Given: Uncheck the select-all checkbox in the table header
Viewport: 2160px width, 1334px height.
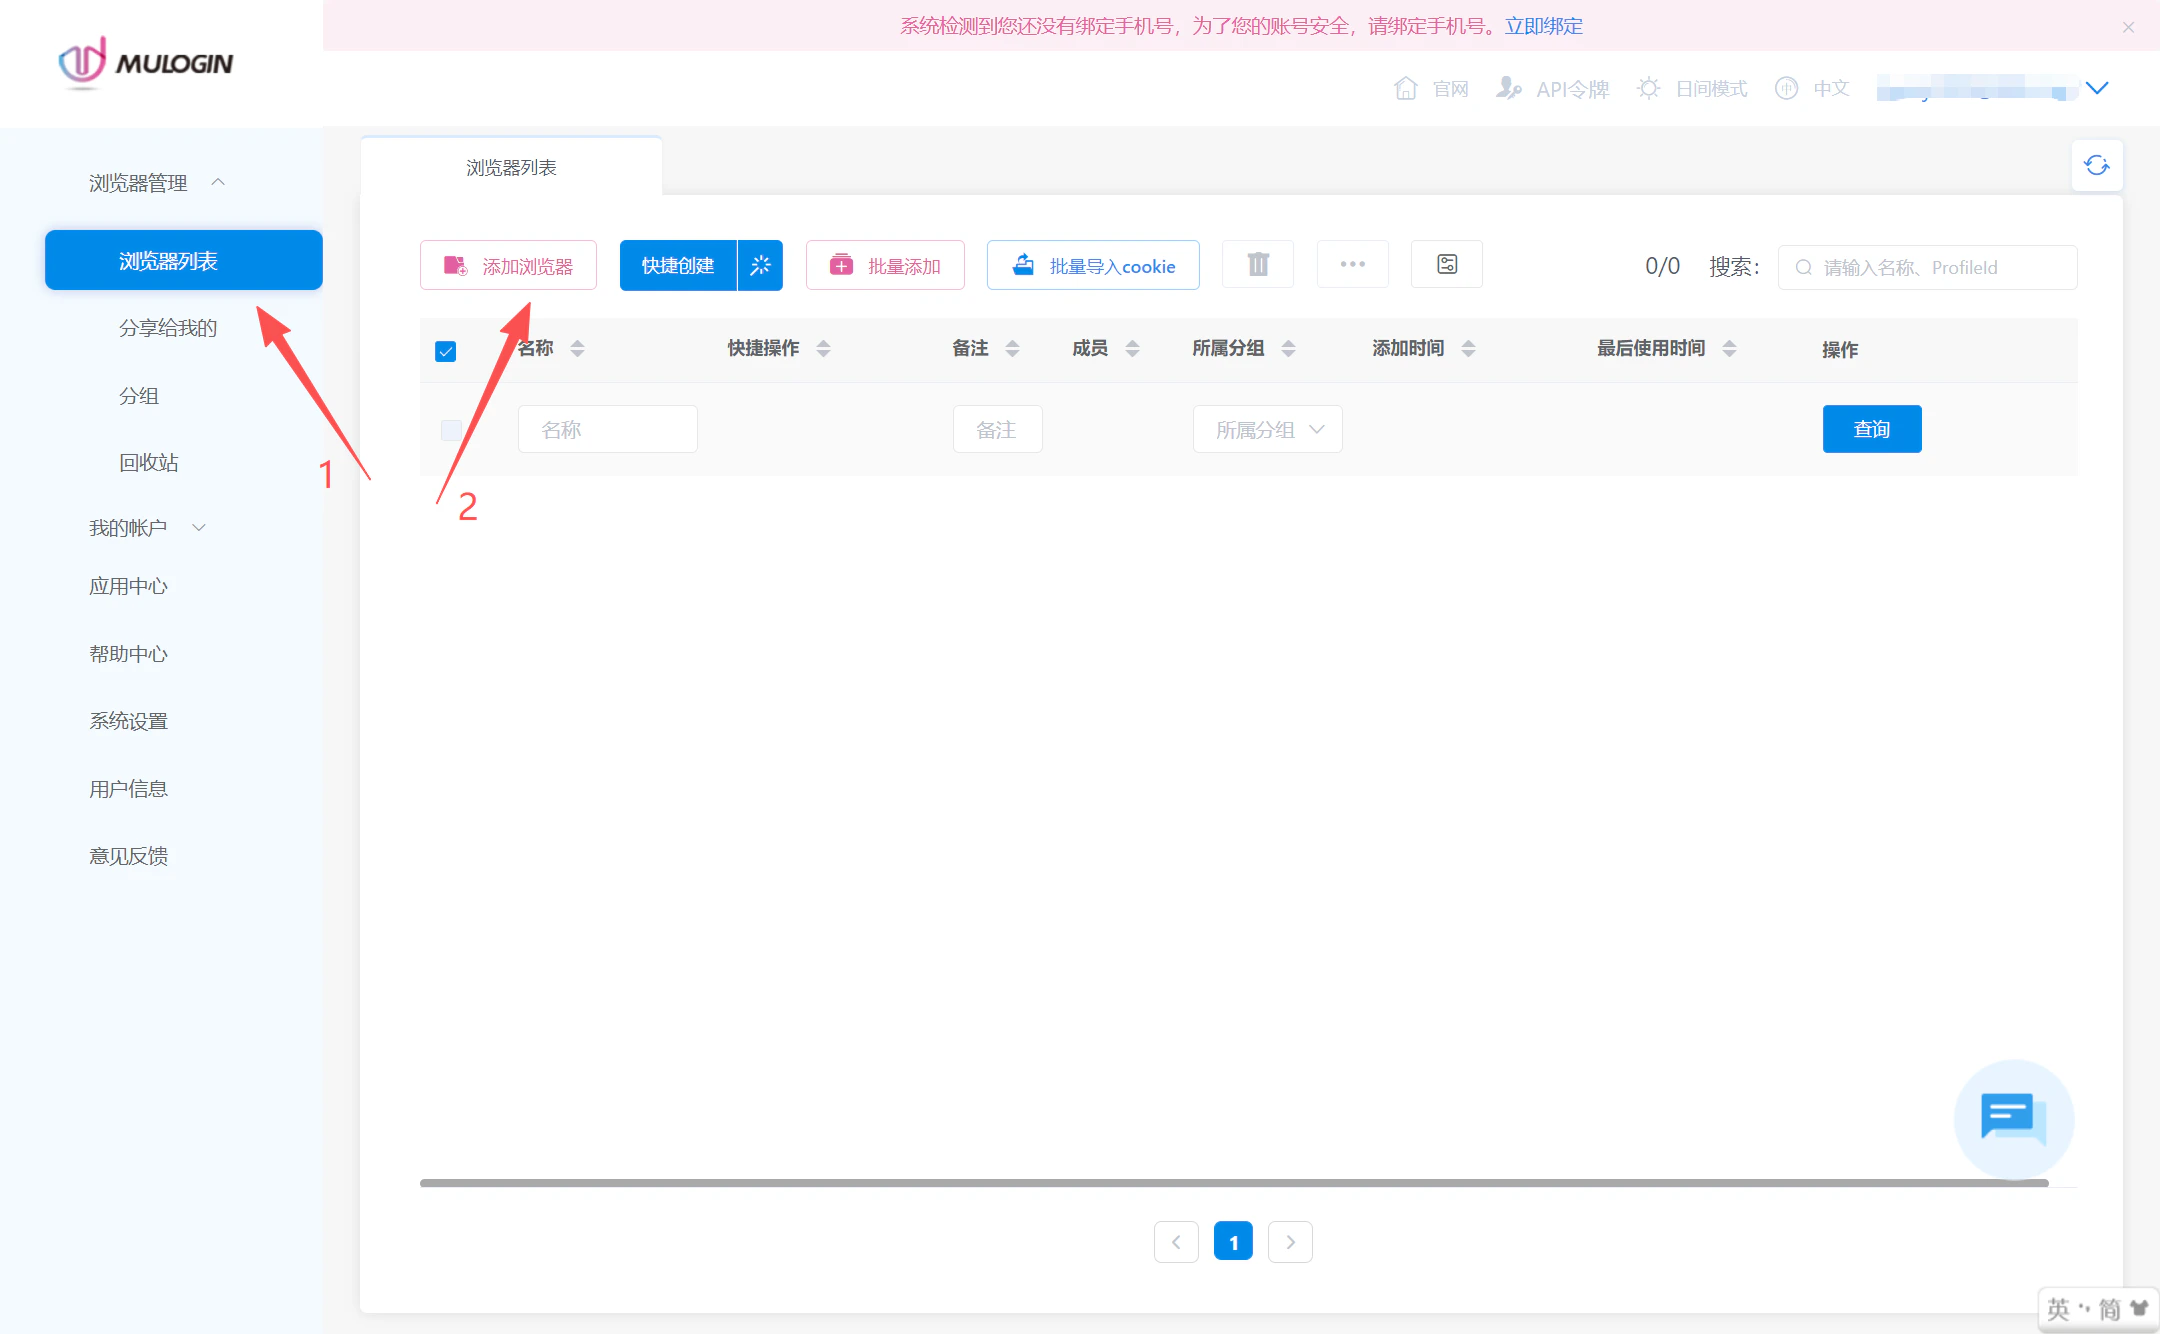Looking at the screenshot, I should click(x=446, y=350).
